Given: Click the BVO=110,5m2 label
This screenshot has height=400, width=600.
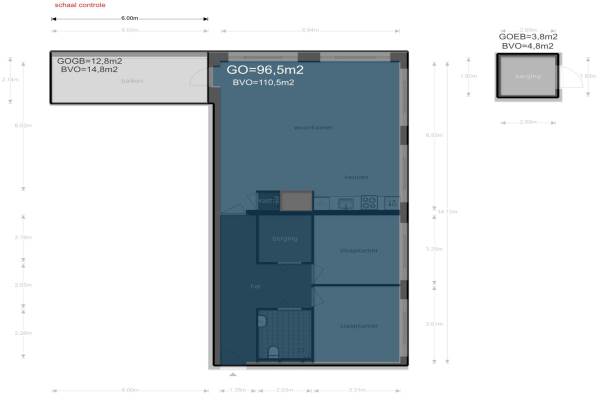Looking at the screenshot, I should point(263,84).
